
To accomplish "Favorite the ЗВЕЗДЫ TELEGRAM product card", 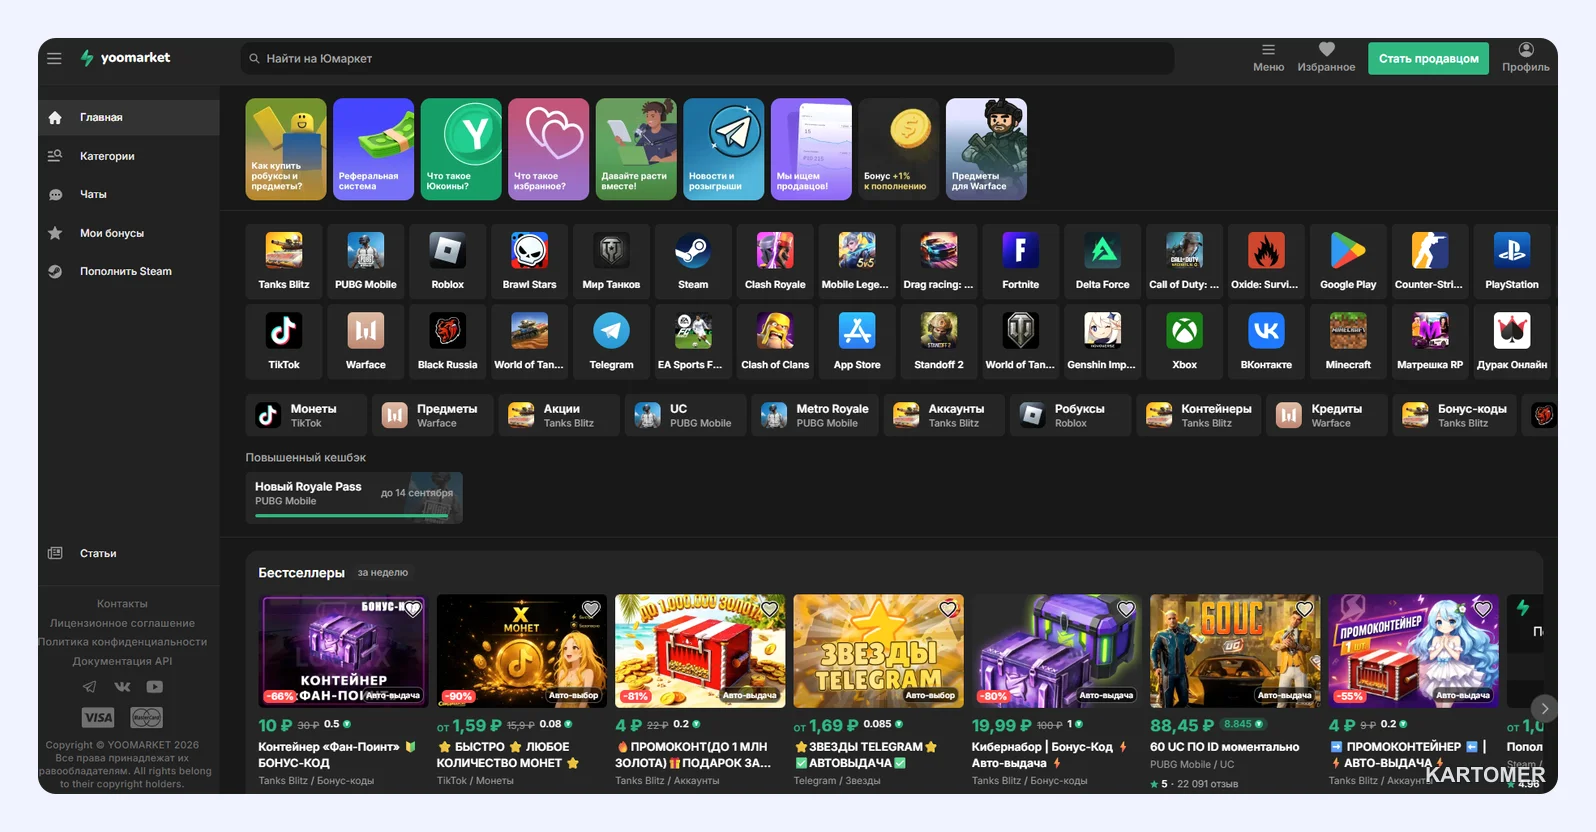I will [x=948, y=609].
